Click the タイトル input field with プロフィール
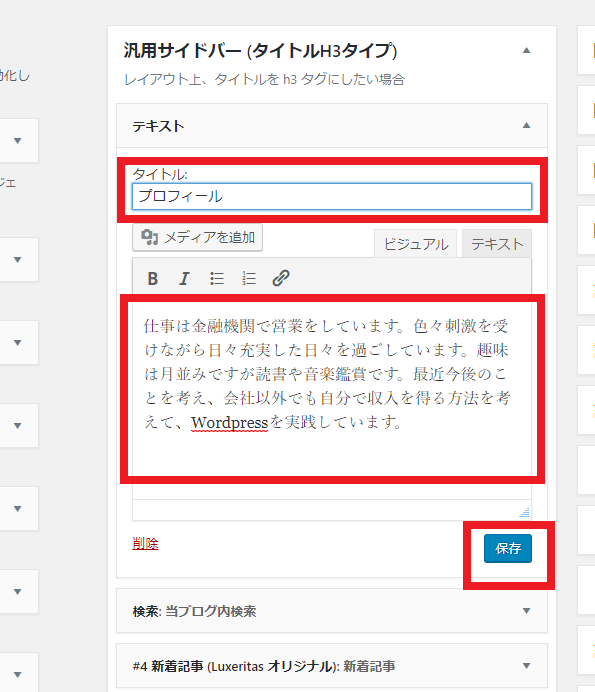595x692 pixels. [332, 196]
